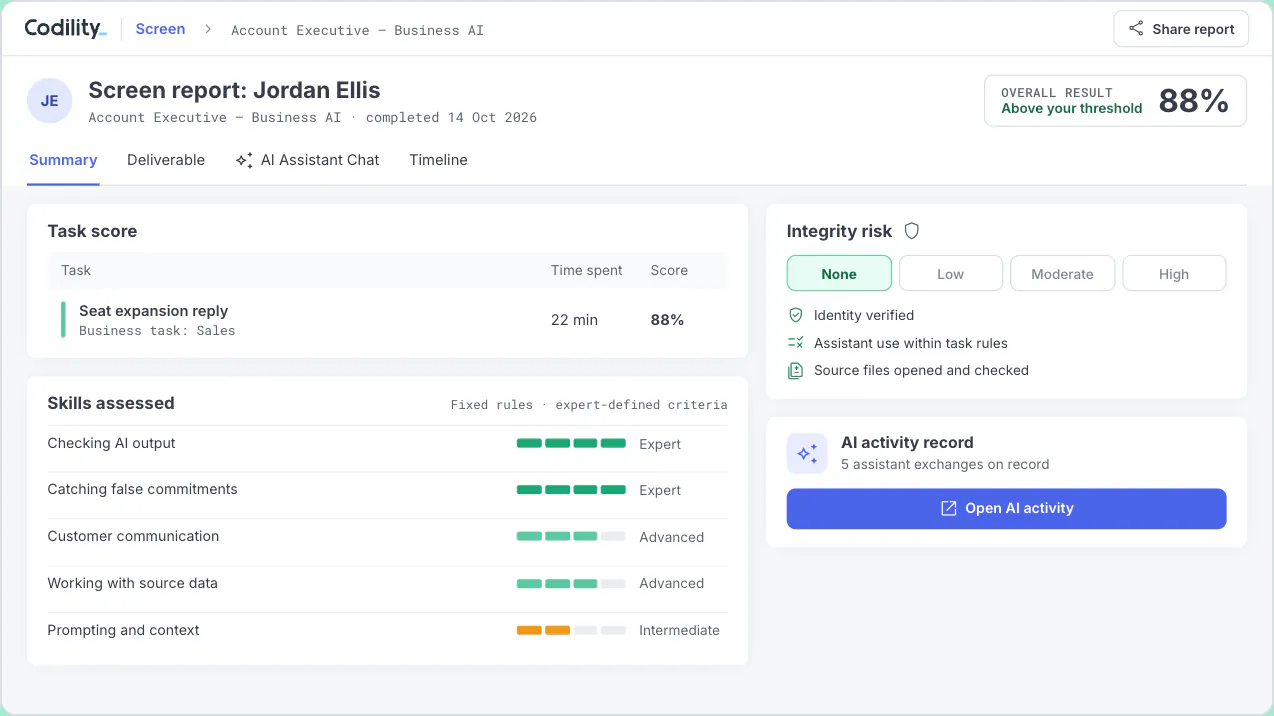Click the Assistant use within task rules text
Viewport: 1274px width, 716px height.
(911, 343)
